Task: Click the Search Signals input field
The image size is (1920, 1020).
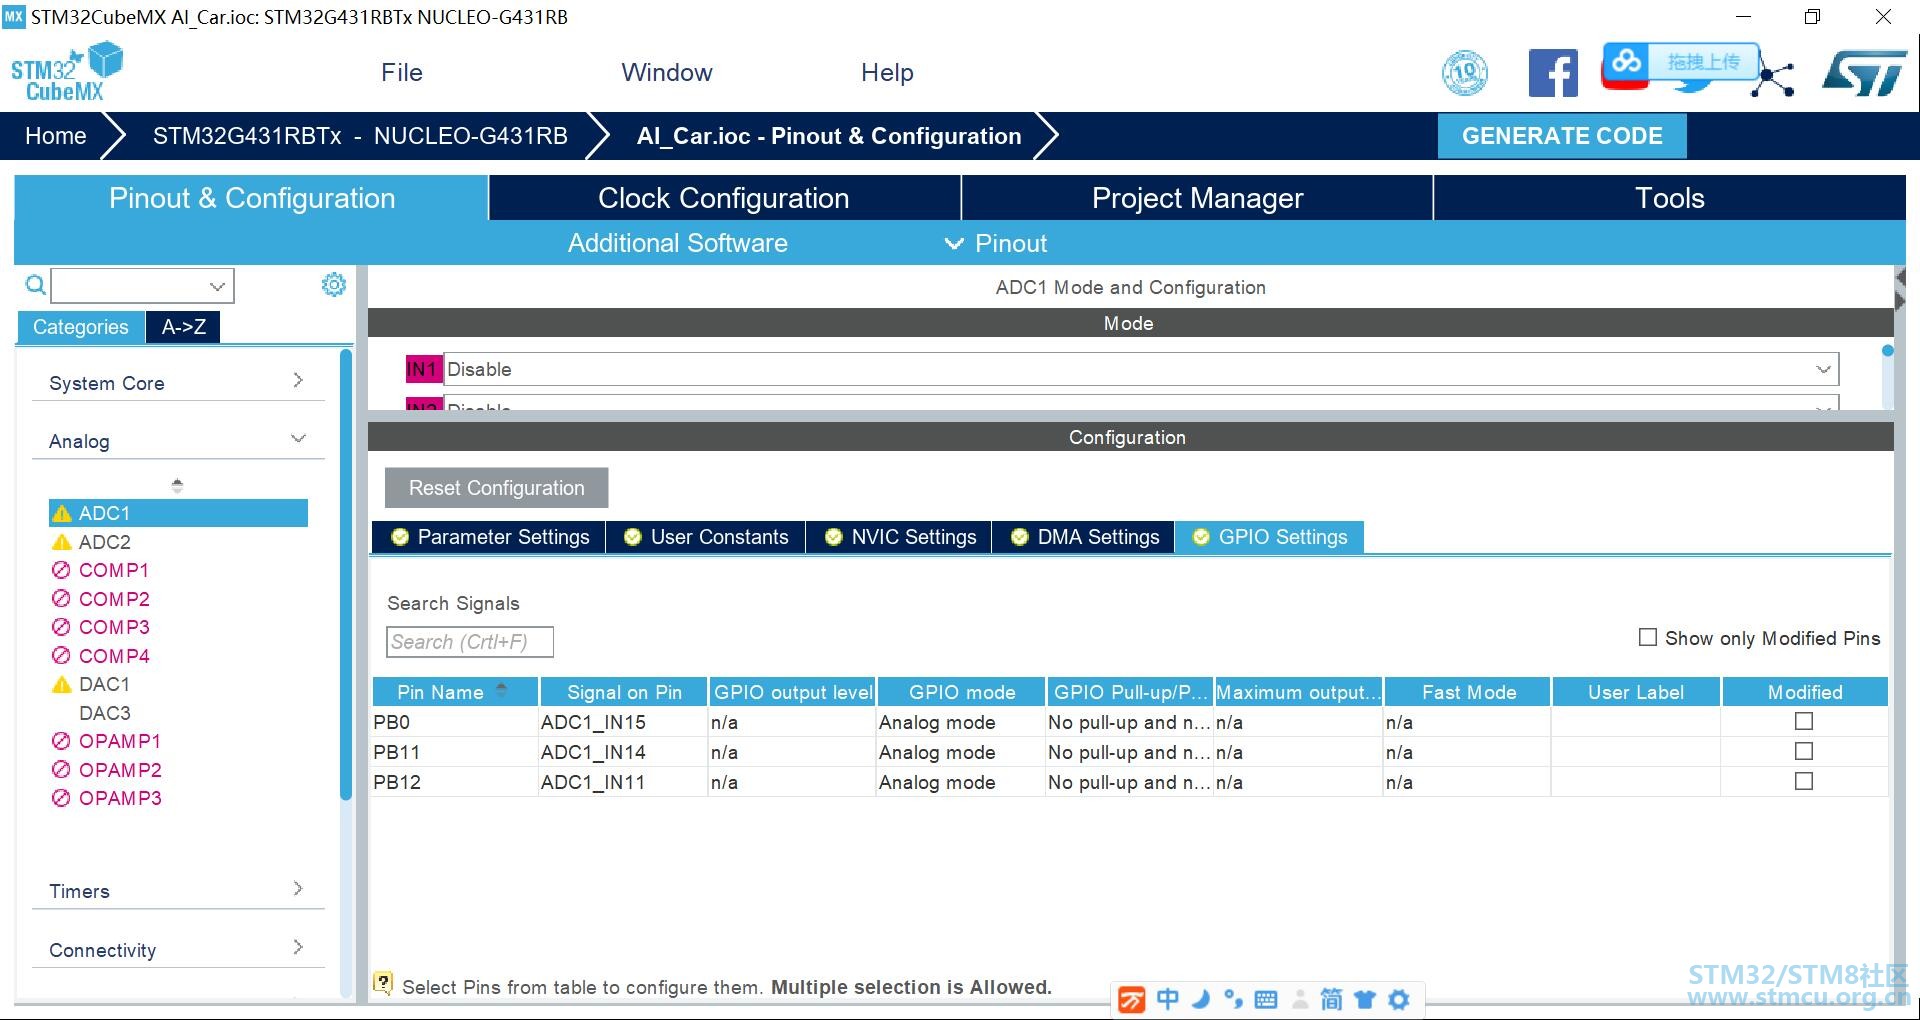Action: point(470,642)
